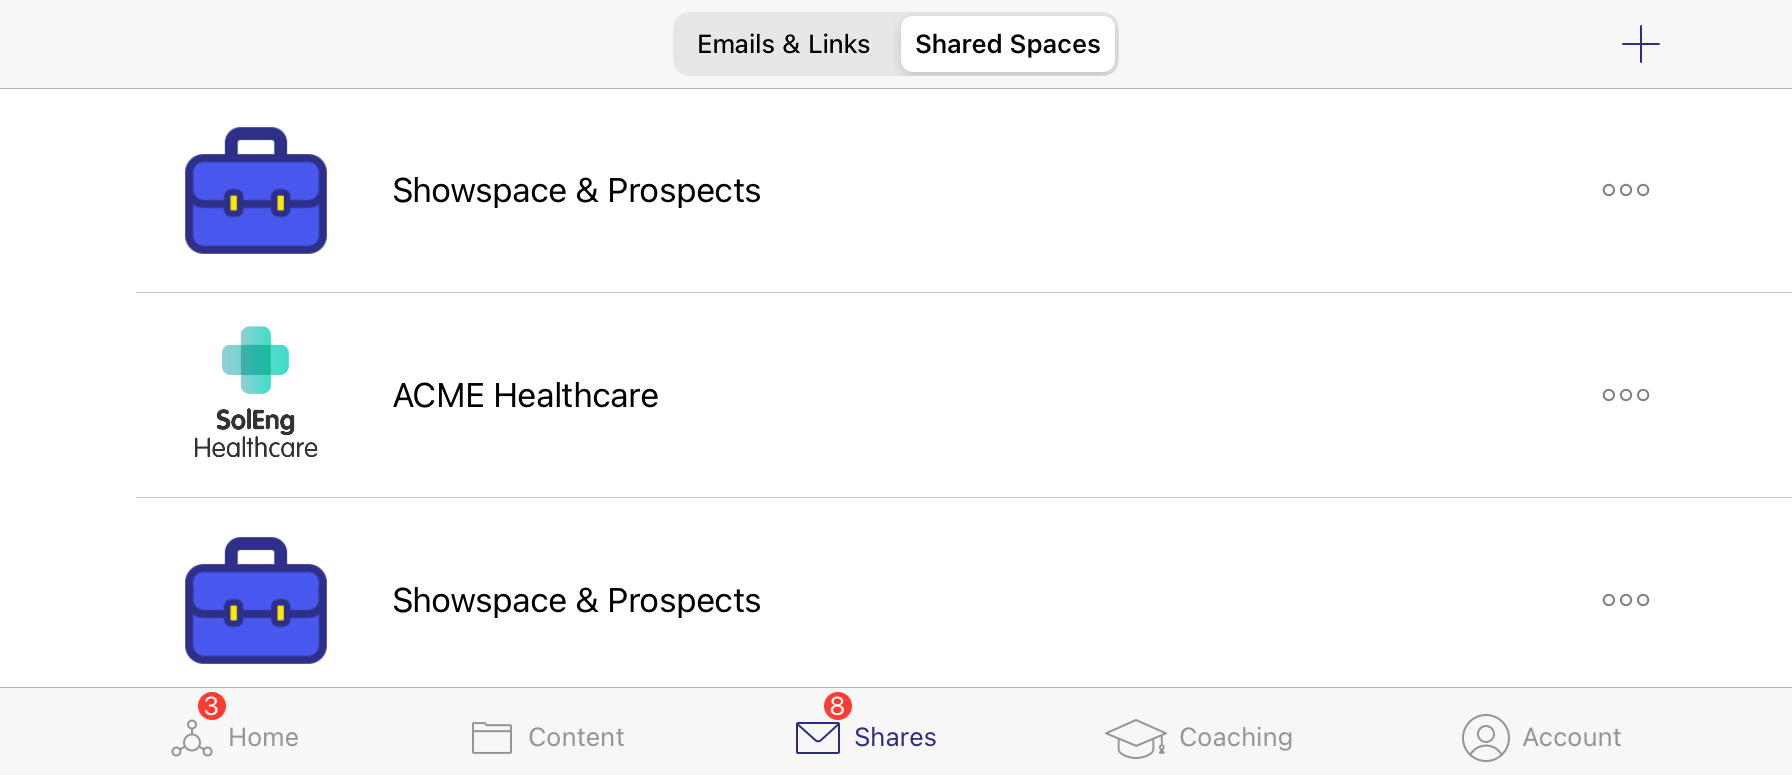Viewport: 1792px width, 775px height.
Task: Toggle the Shared Spaces view on
Action: [1007, 44]
